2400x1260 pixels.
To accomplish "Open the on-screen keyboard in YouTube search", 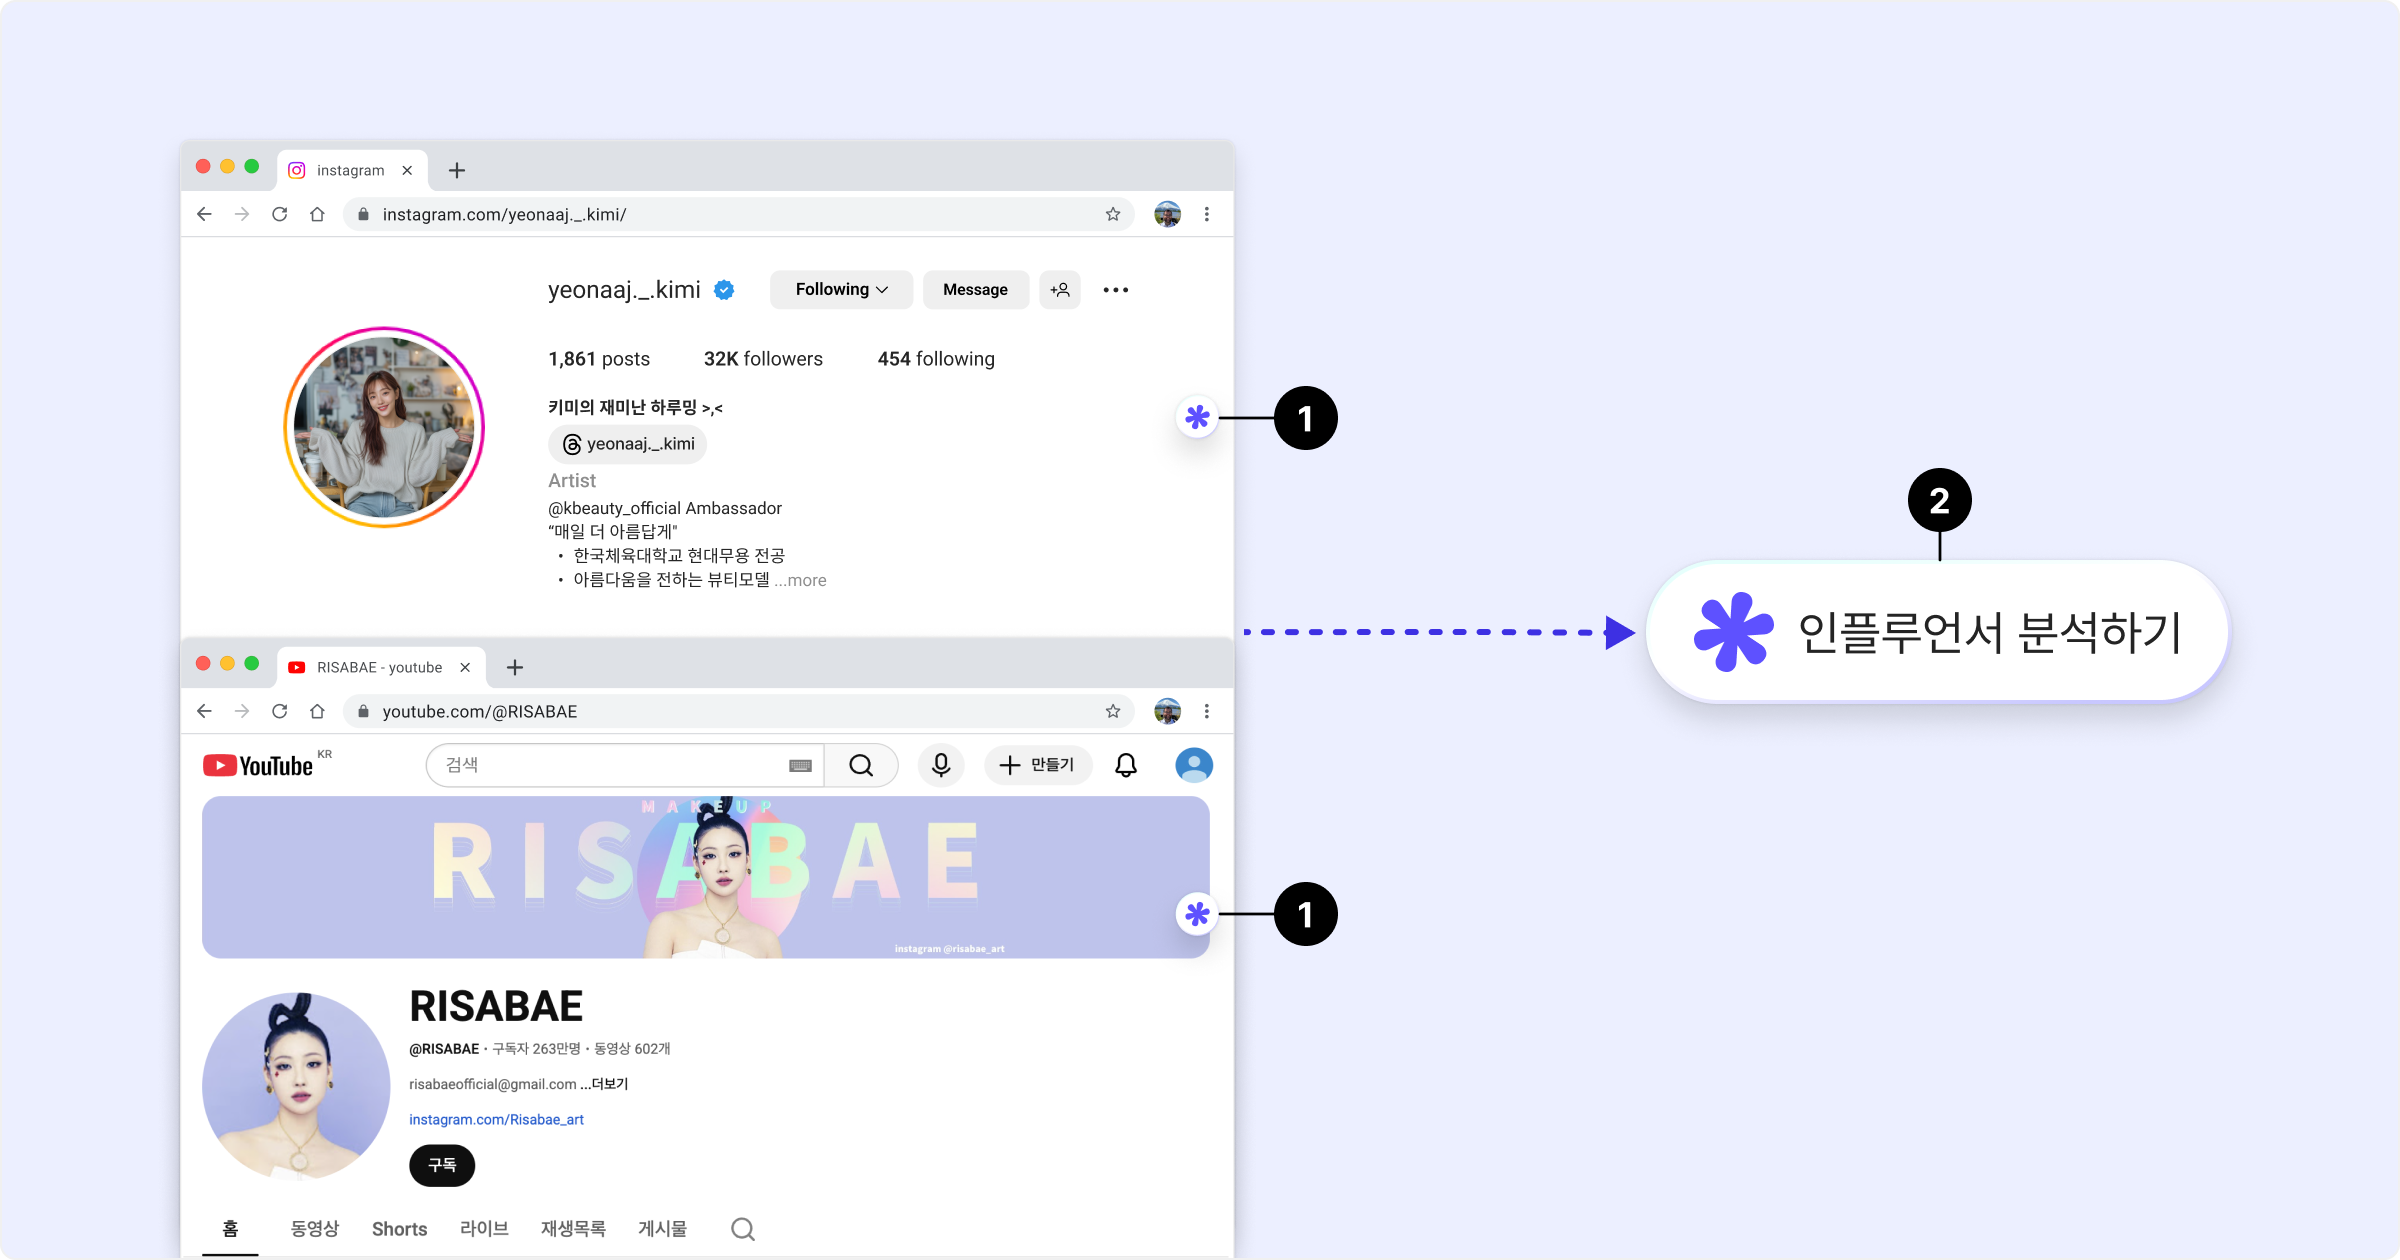I will (x=800, y=766).
